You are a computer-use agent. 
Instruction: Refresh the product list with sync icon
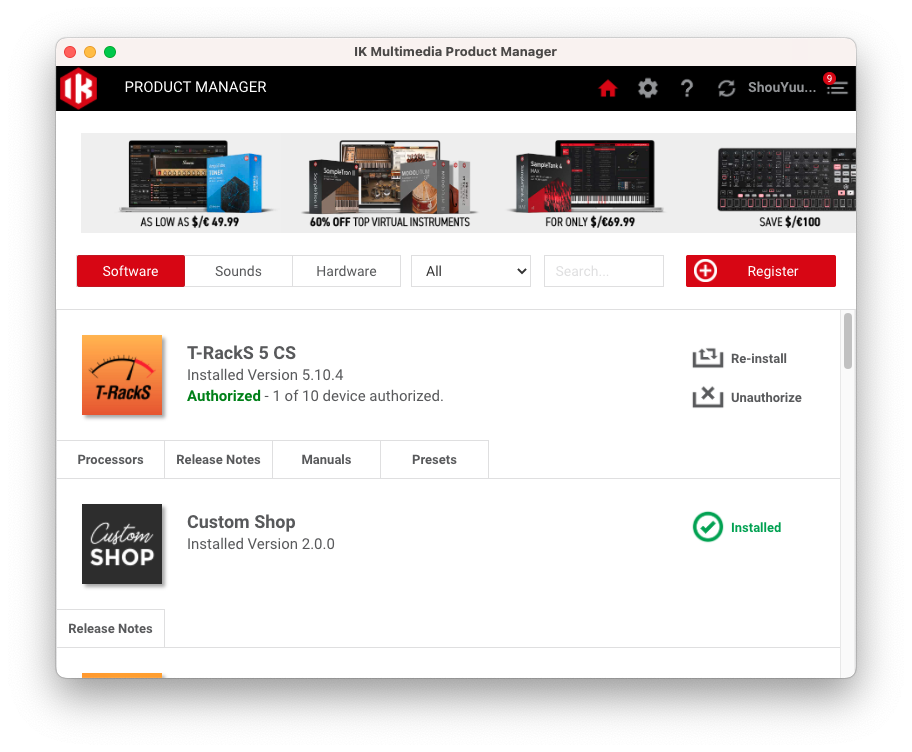point(726,88)
